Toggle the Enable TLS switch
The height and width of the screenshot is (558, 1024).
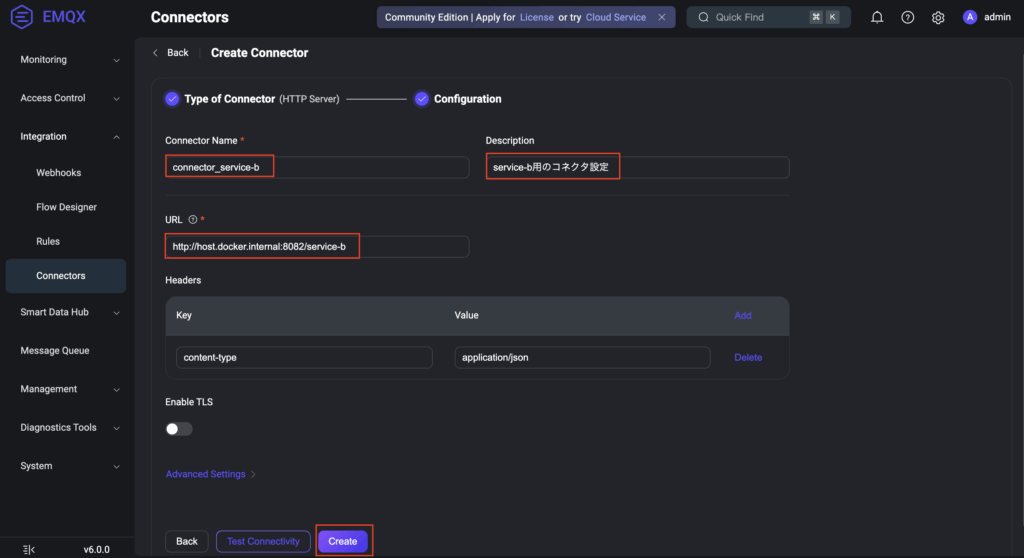179,429
